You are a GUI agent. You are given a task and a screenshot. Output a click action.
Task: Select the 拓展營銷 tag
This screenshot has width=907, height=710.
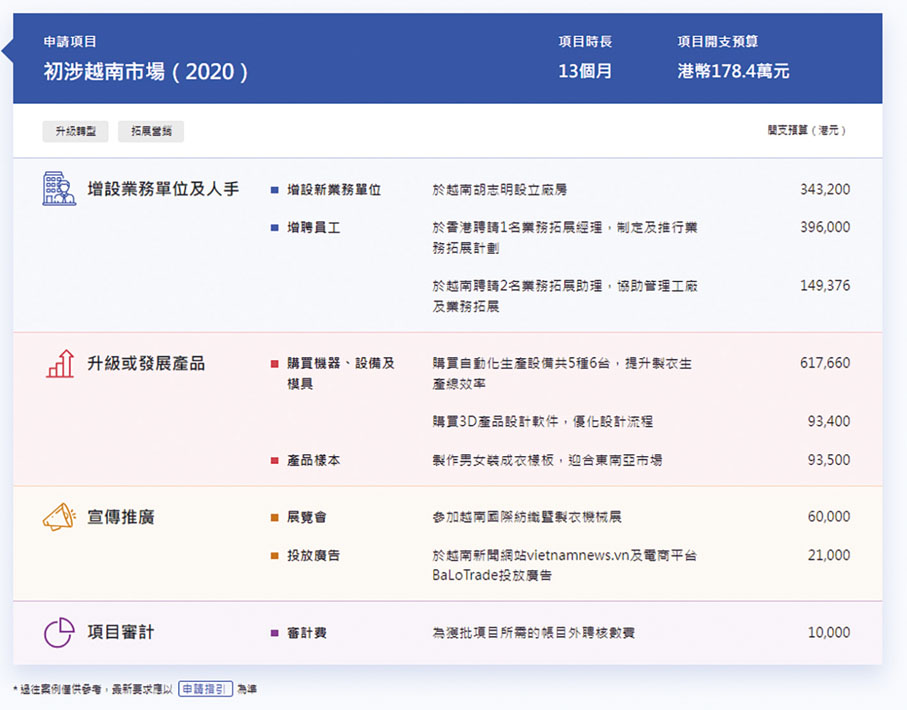click(x=151, y=132)
